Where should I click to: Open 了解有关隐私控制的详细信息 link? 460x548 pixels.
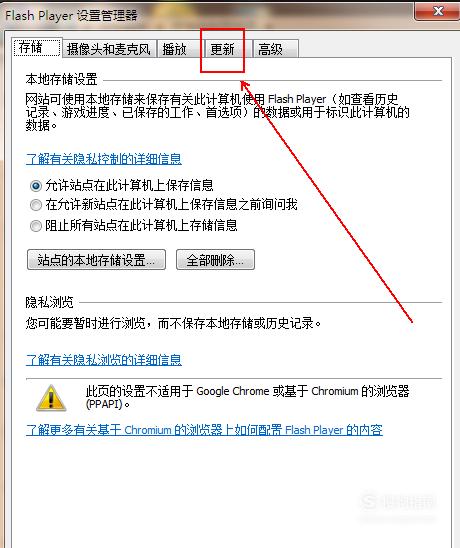click(x=104, y=159)
